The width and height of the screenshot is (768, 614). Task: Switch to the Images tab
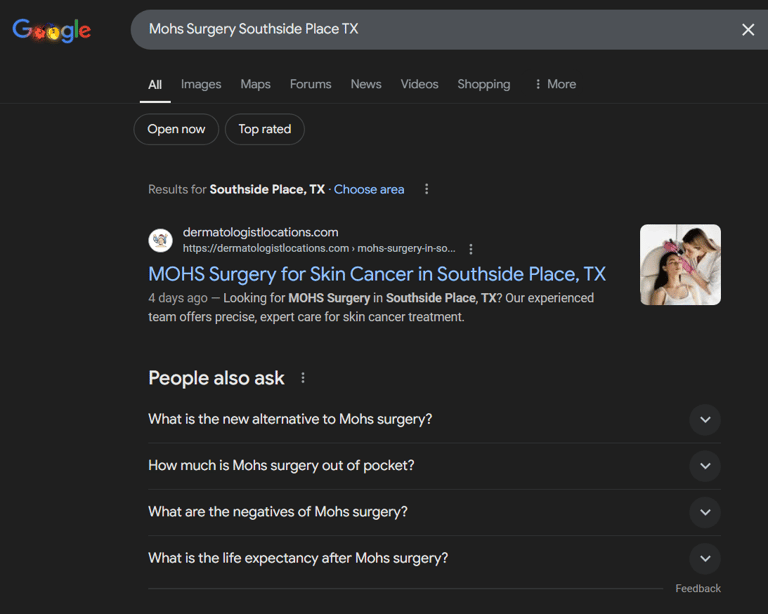click(x=201, y=84)
